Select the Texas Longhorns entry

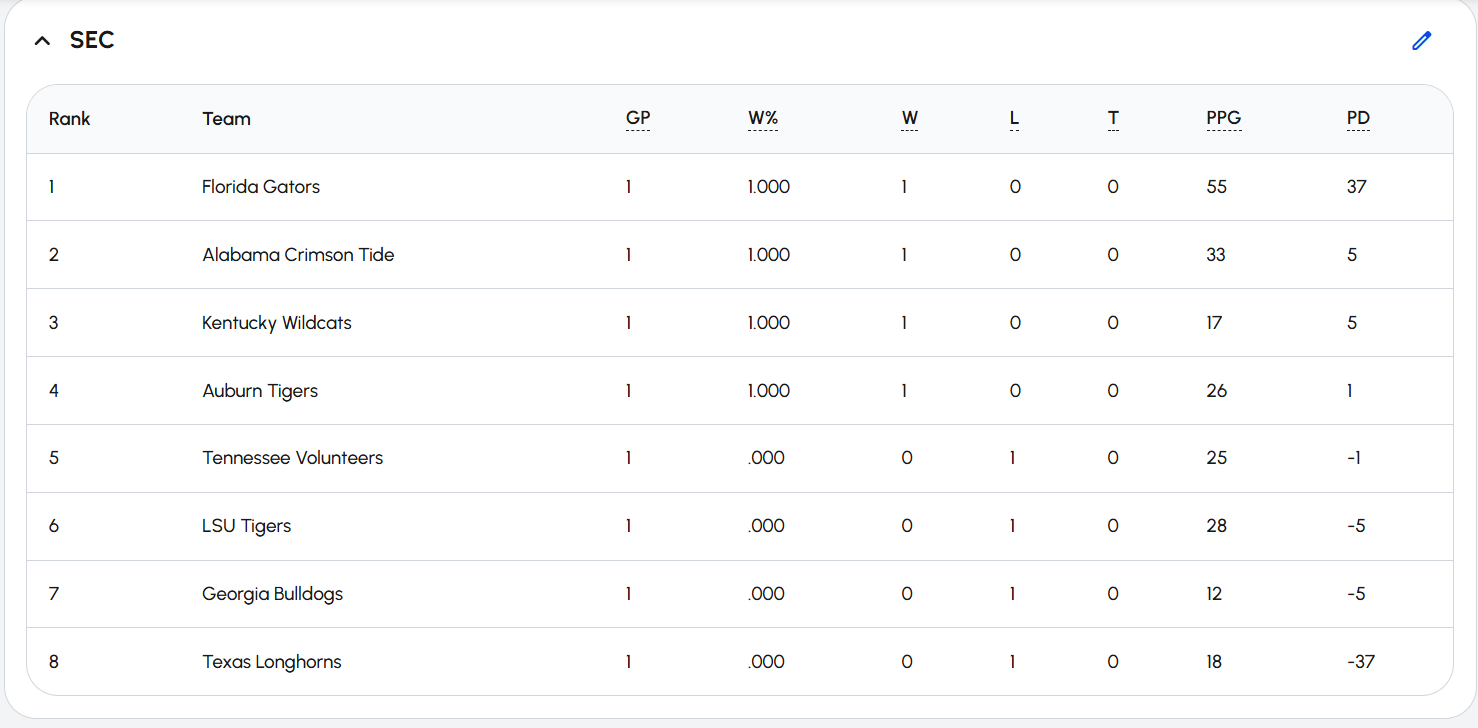click(x=272, y=662)
